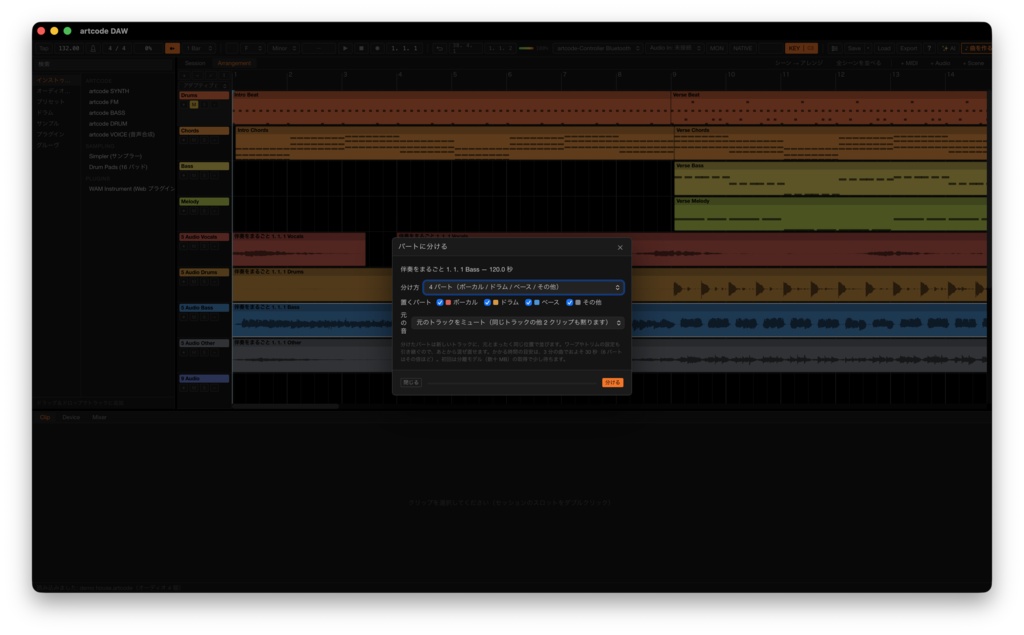This screenshot has width=1024, height=635.
Task: Uncheck the その他 part checkbox
Action: pos(569,302)
